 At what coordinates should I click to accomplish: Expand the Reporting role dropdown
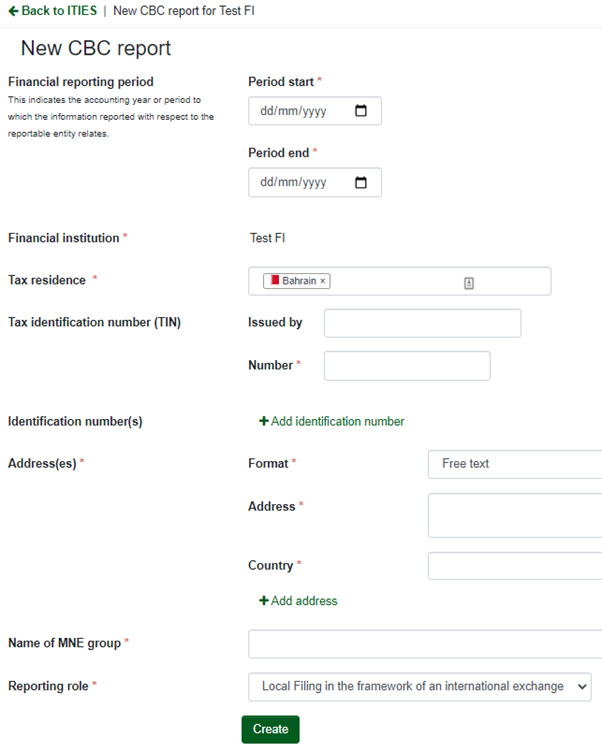pos(420,687)
